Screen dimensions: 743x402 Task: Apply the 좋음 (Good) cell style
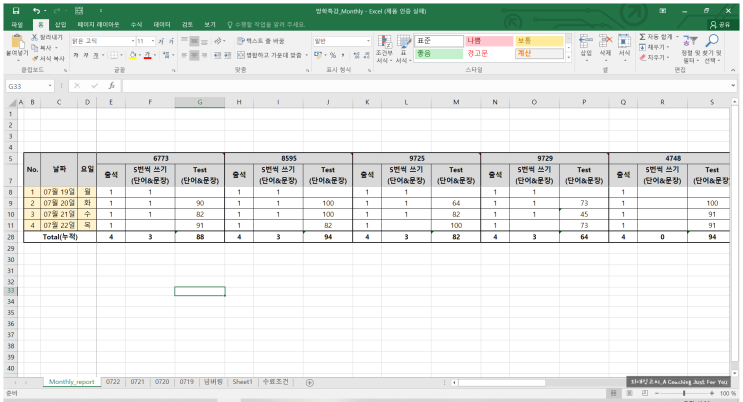click(x=439, y=54)
